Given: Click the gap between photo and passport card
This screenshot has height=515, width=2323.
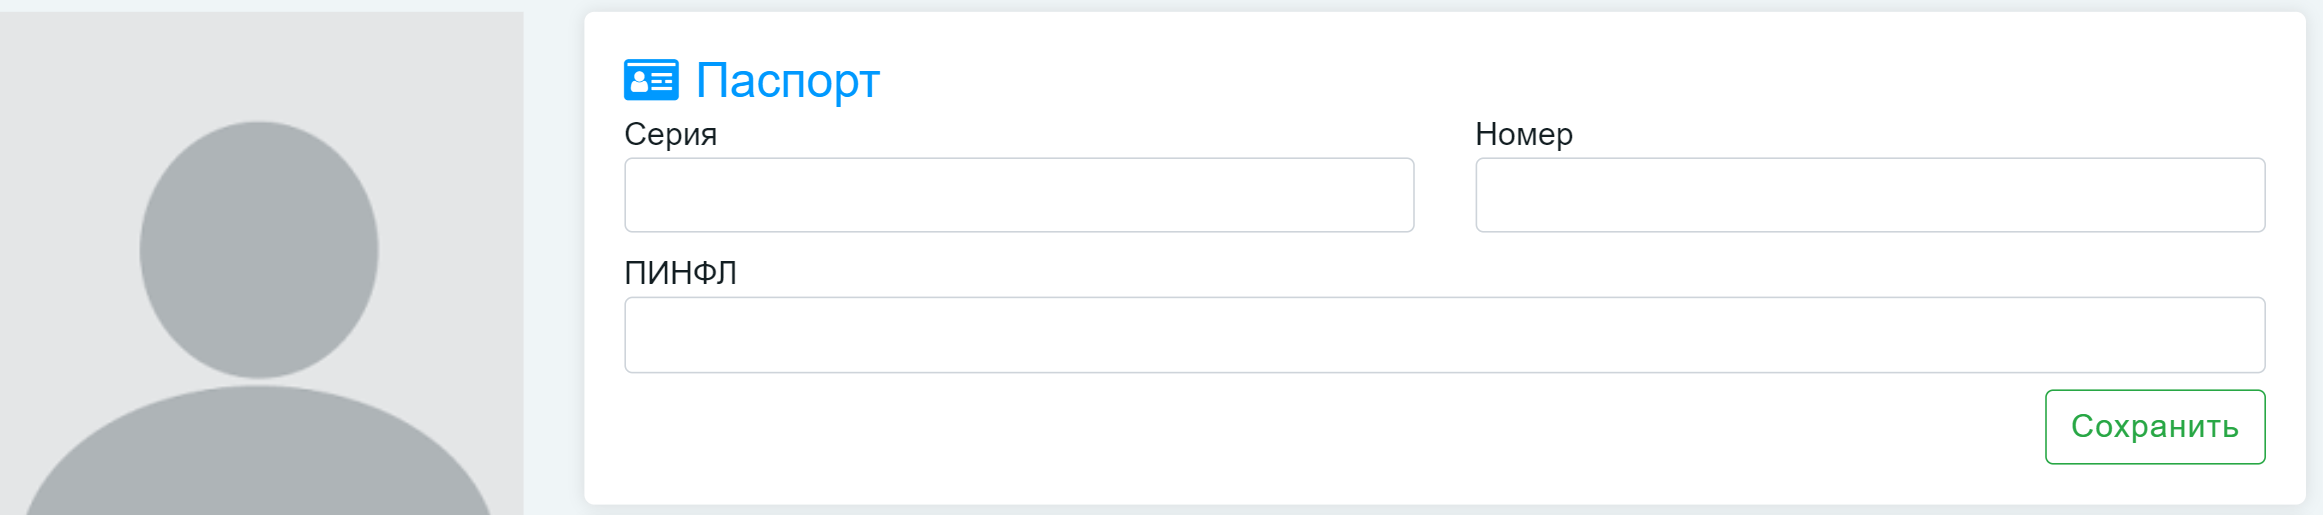Looking at the screenshot, I should [x=554, y=260].
